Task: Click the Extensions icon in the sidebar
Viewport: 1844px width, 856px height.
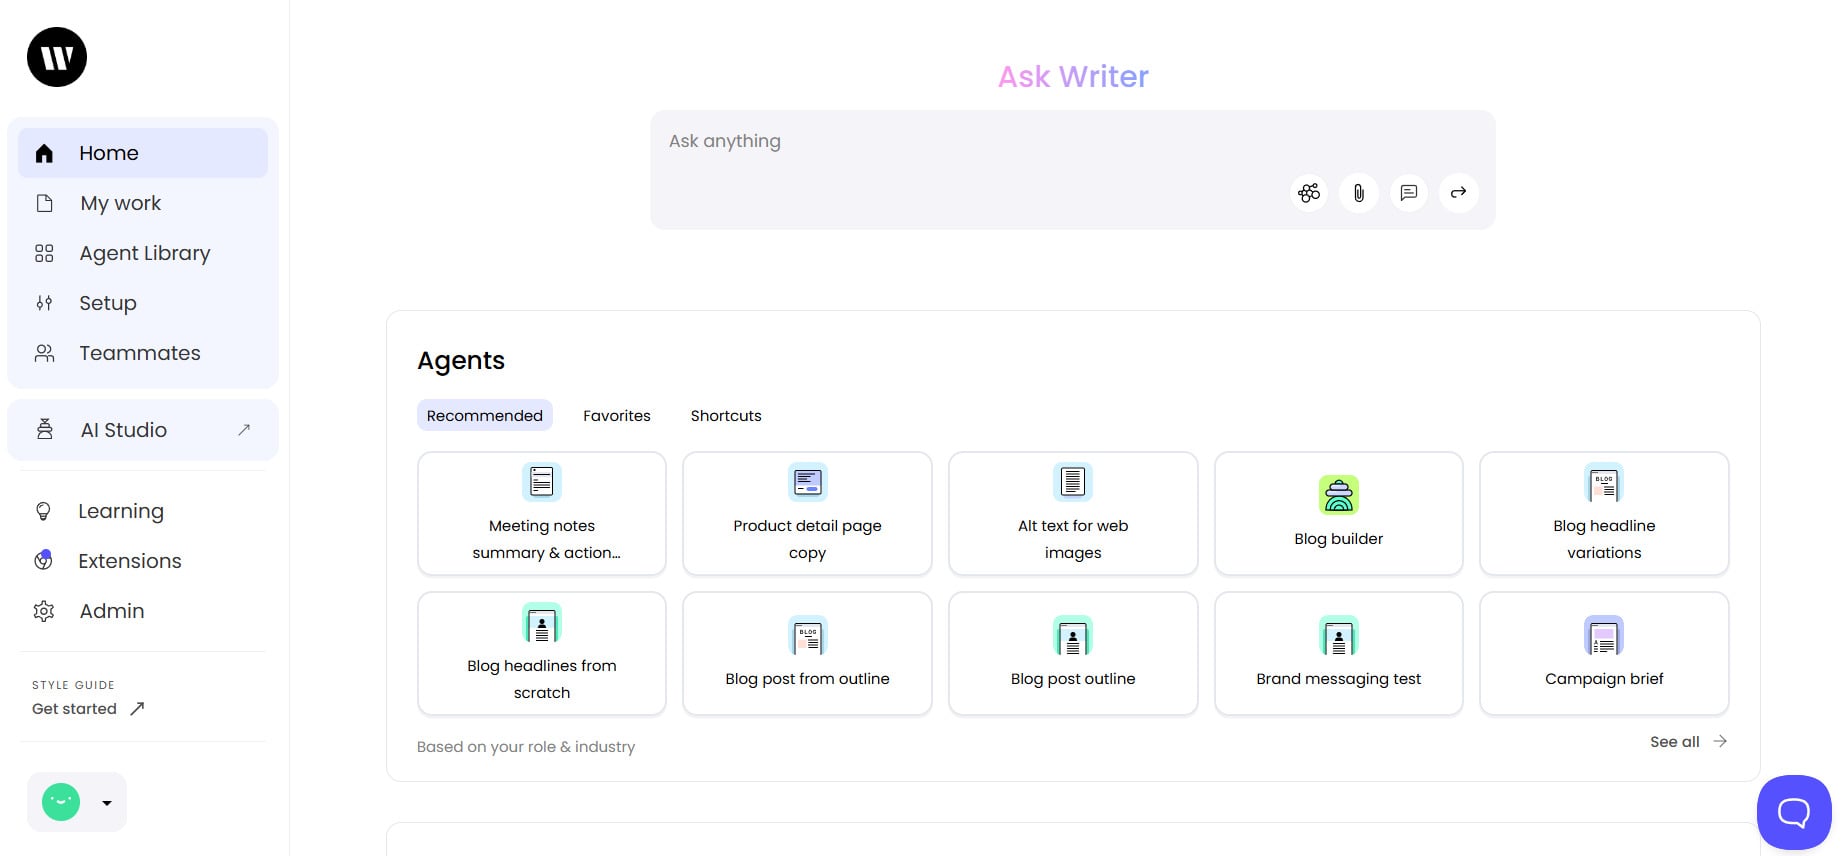Action: 43,560
